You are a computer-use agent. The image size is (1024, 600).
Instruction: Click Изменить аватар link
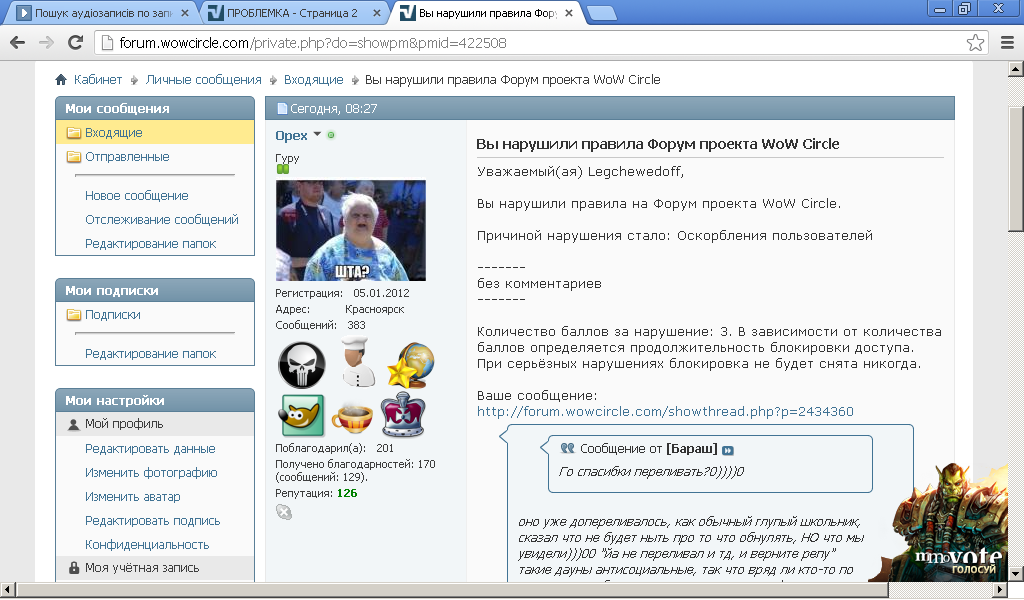(133, 497)
